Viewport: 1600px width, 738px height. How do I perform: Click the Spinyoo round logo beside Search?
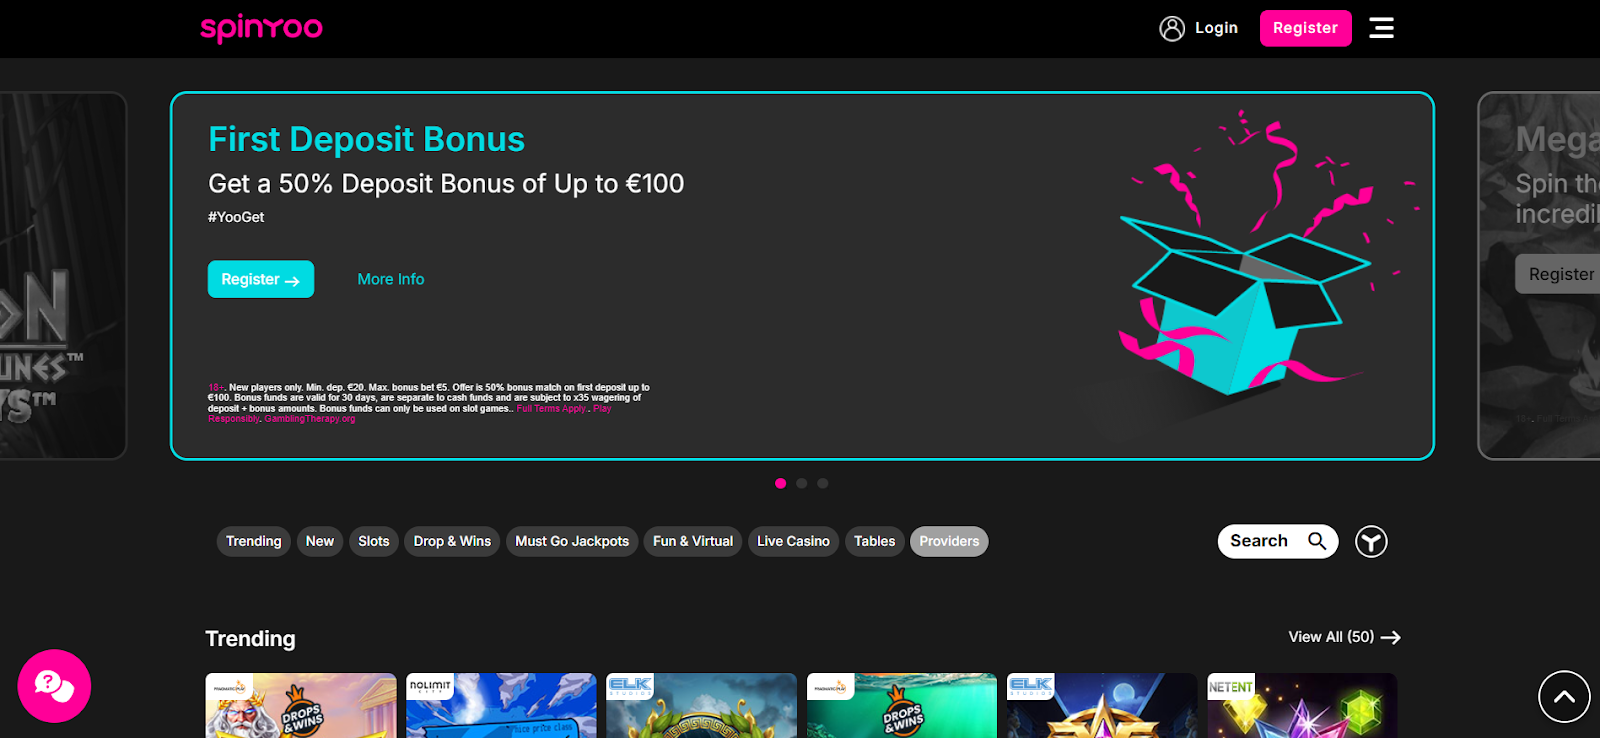1371,542
